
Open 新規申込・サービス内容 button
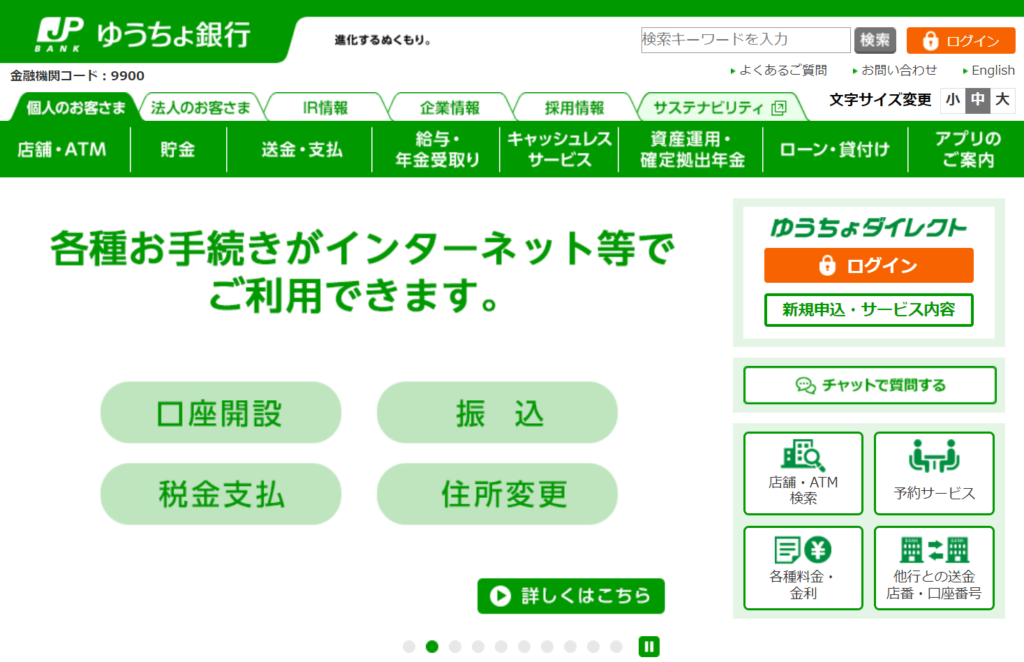click(x=869, y=309)
